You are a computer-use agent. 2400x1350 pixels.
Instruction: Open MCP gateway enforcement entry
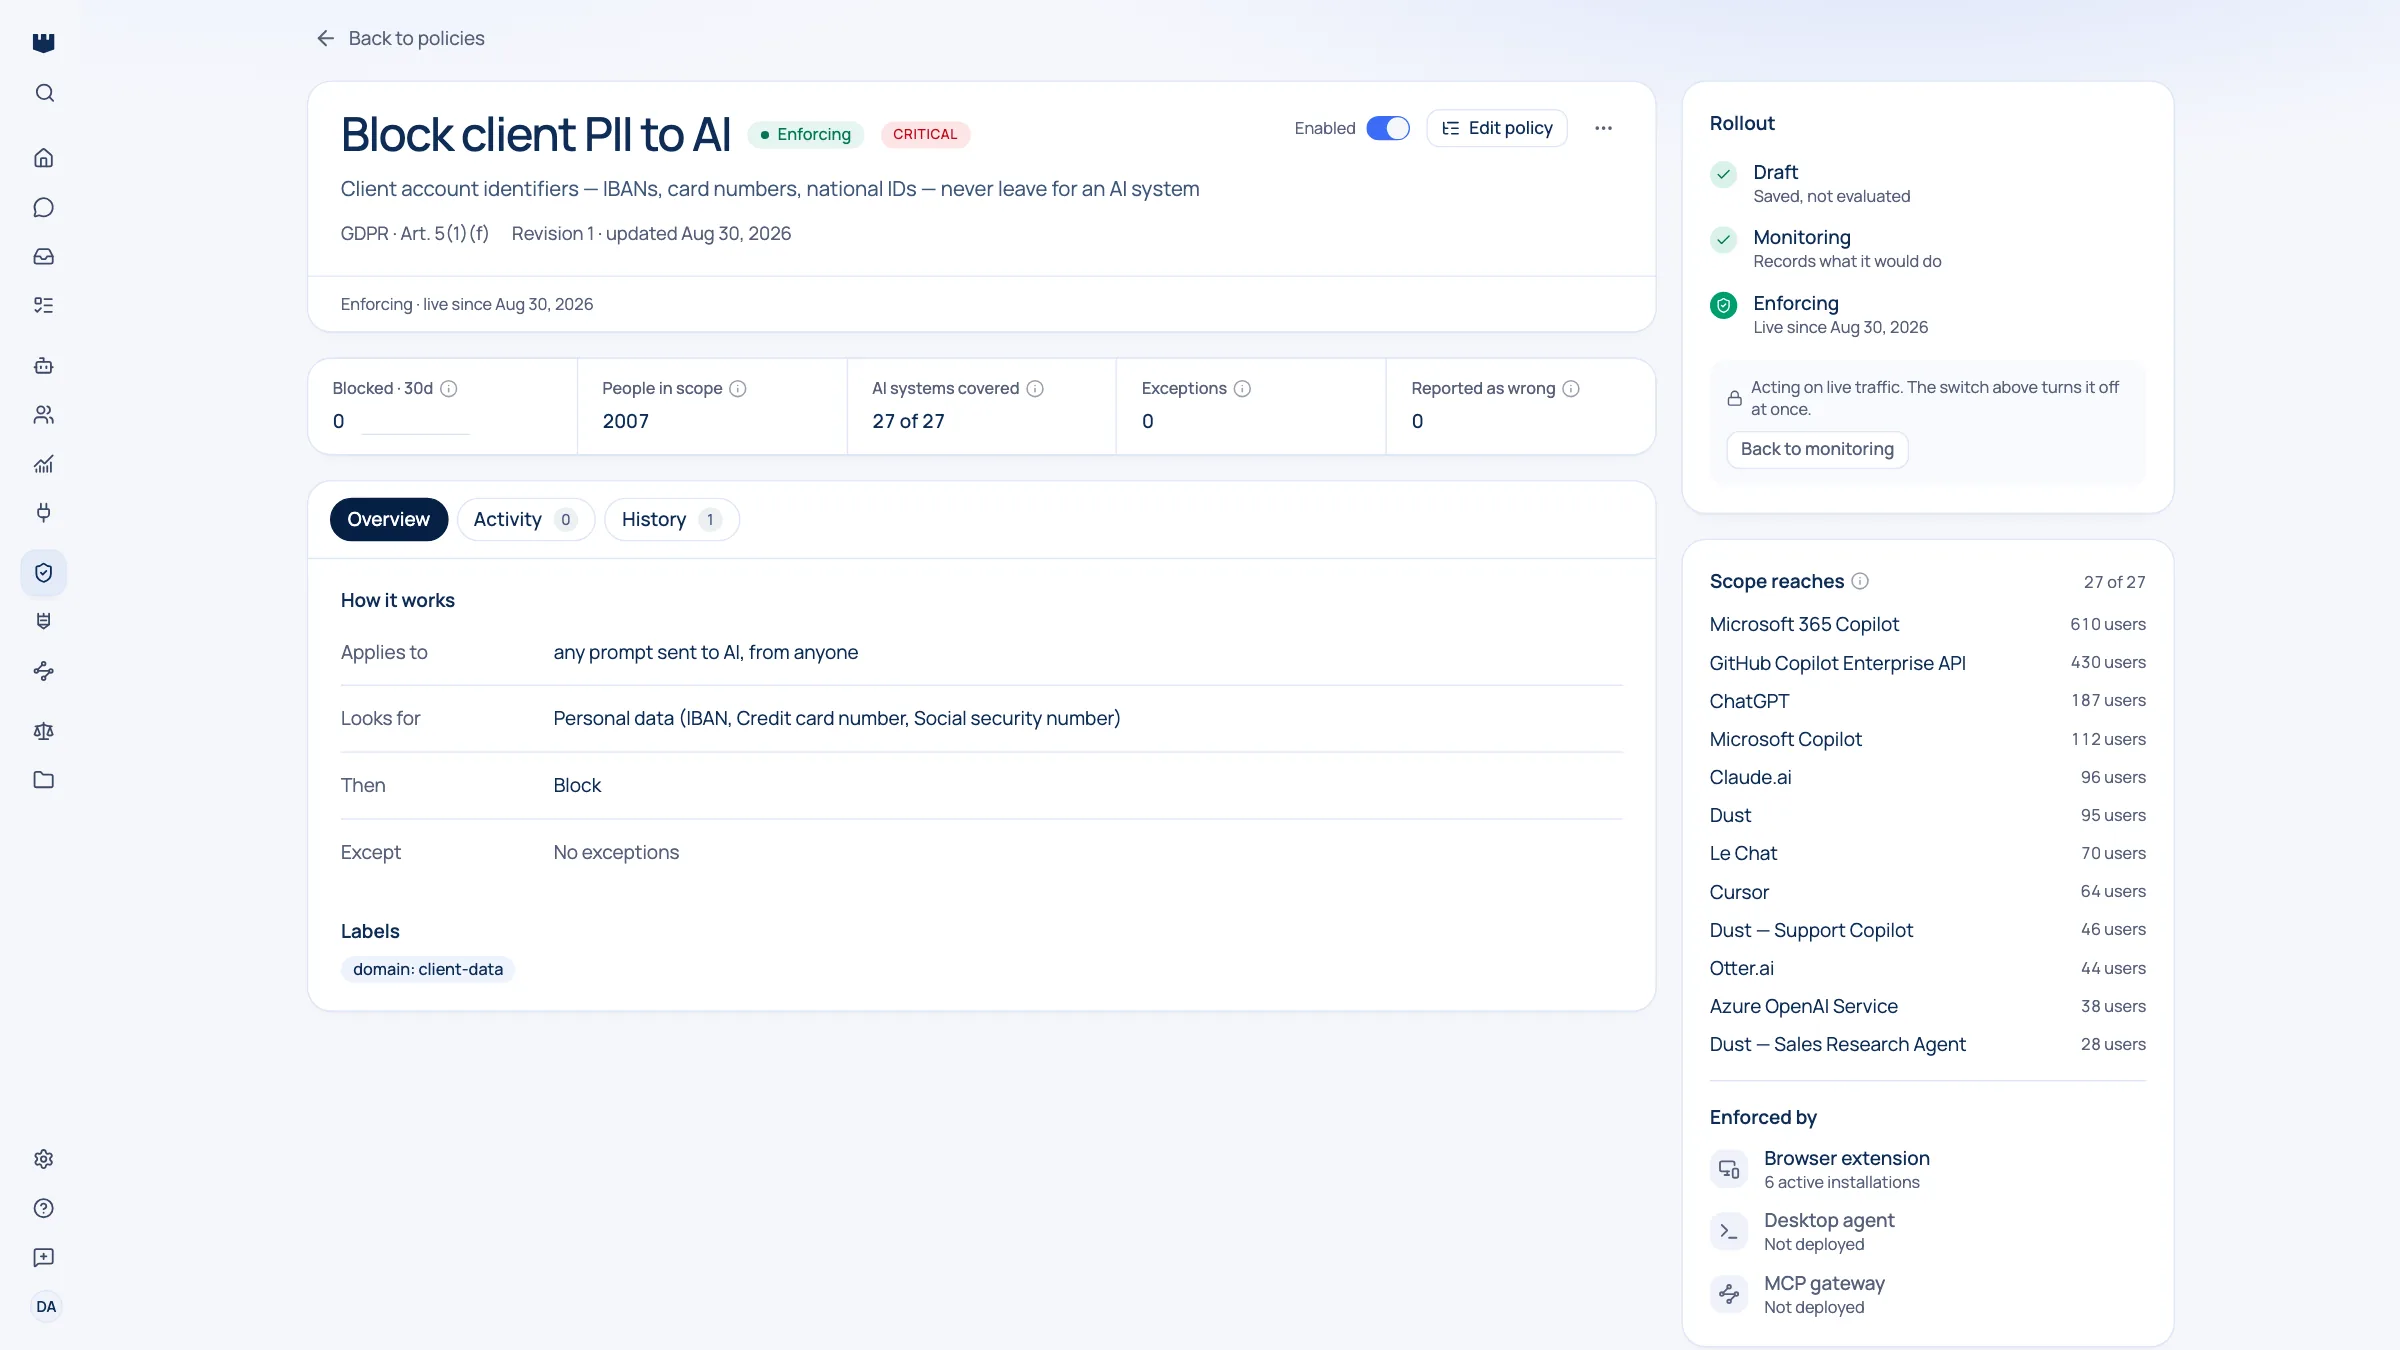coord(1927,1294)
